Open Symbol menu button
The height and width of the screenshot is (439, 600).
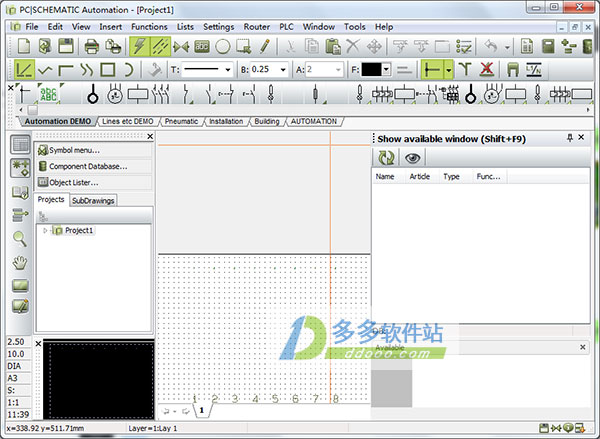click(x=93, y=150)
